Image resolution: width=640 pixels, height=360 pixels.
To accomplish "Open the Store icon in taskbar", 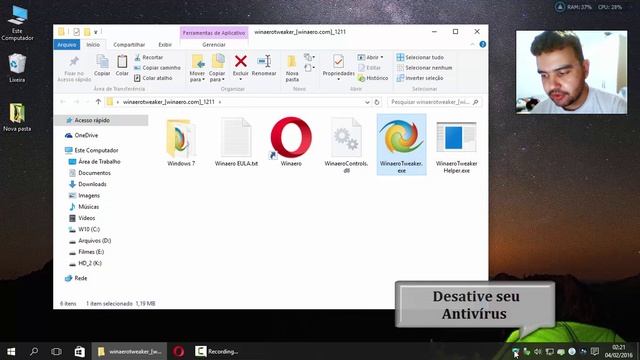I will (79, 351).
